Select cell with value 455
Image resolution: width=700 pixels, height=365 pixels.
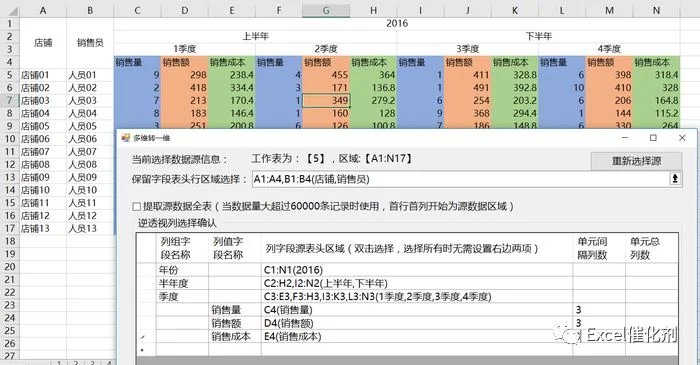[x=326, y=75]
